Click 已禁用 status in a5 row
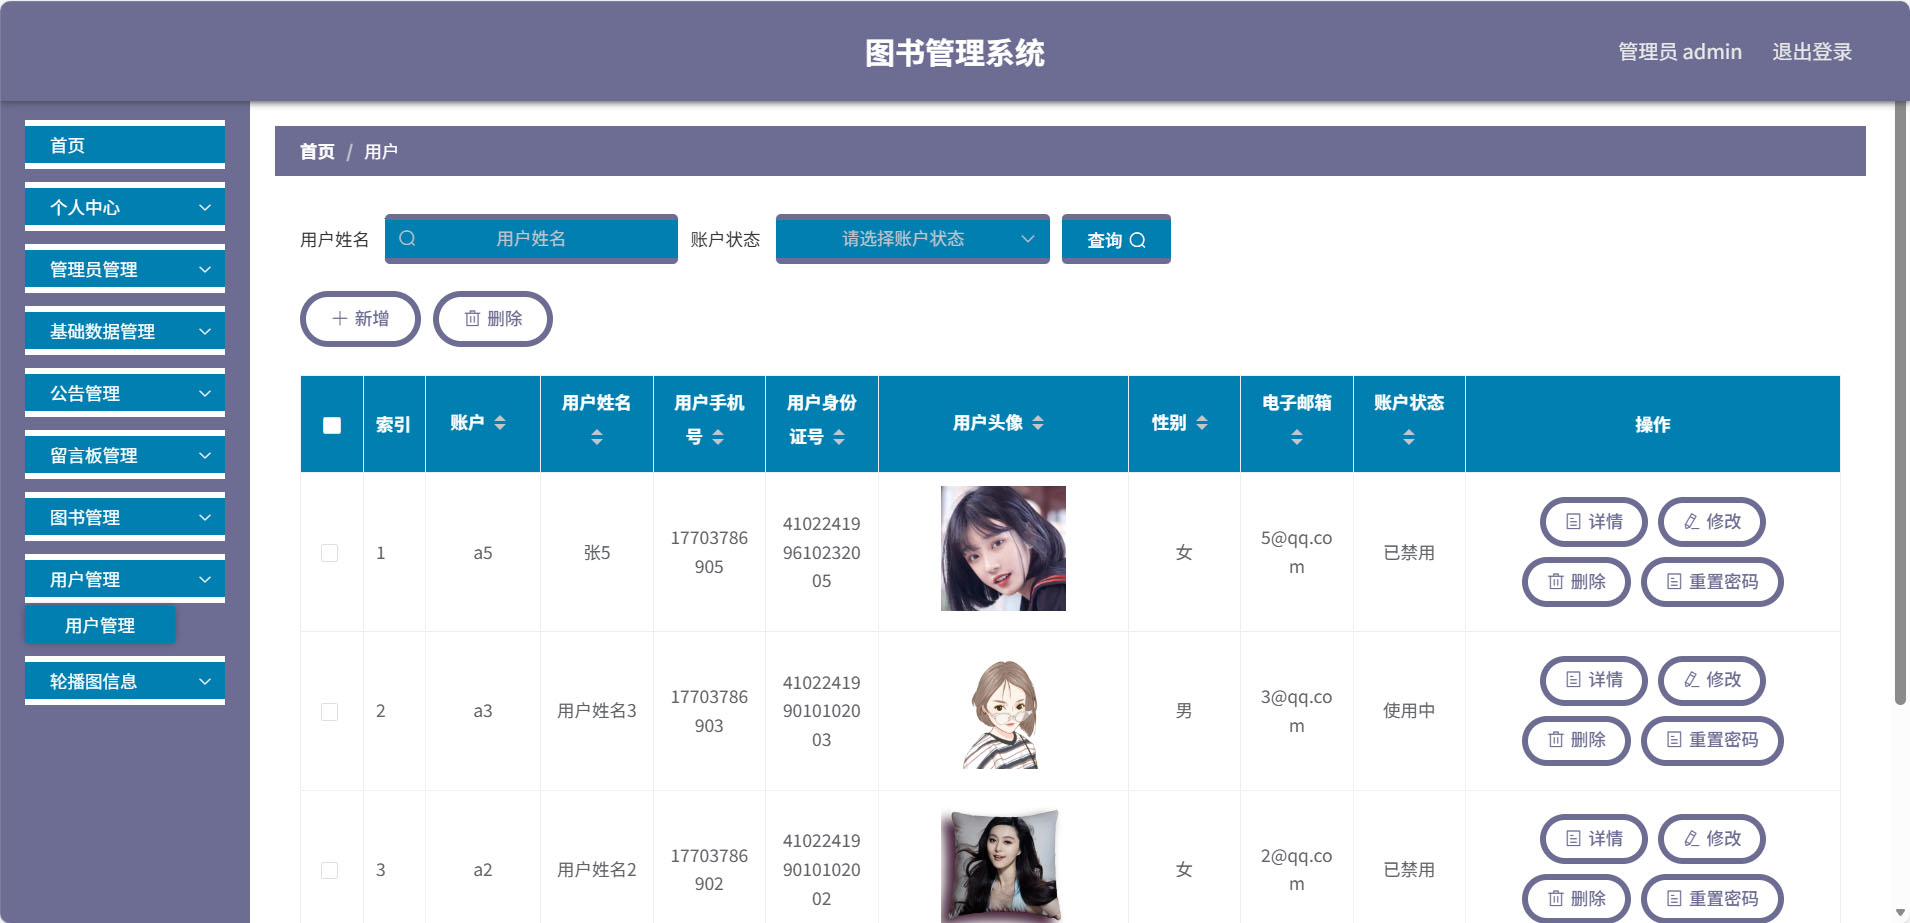 coord(1409,553)
